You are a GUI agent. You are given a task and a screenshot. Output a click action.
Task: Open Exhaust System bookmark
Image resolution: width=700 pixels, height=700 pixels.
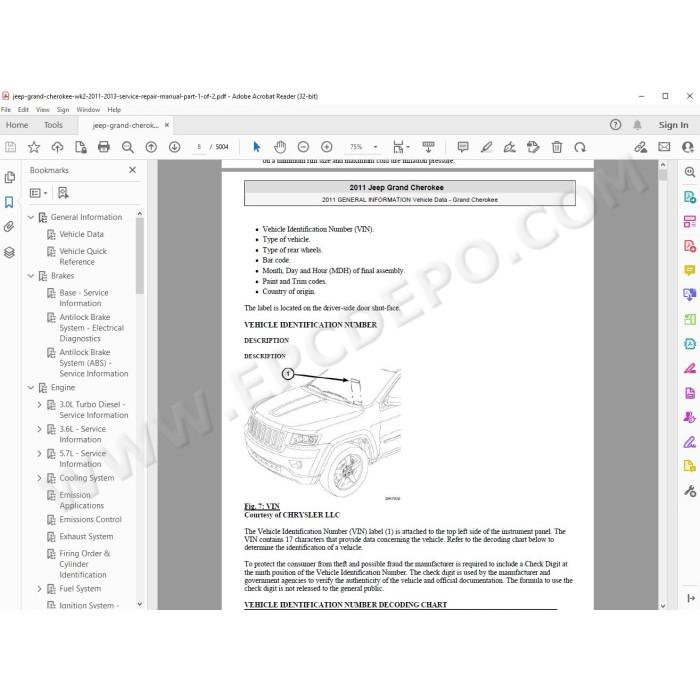pos(86,537)
